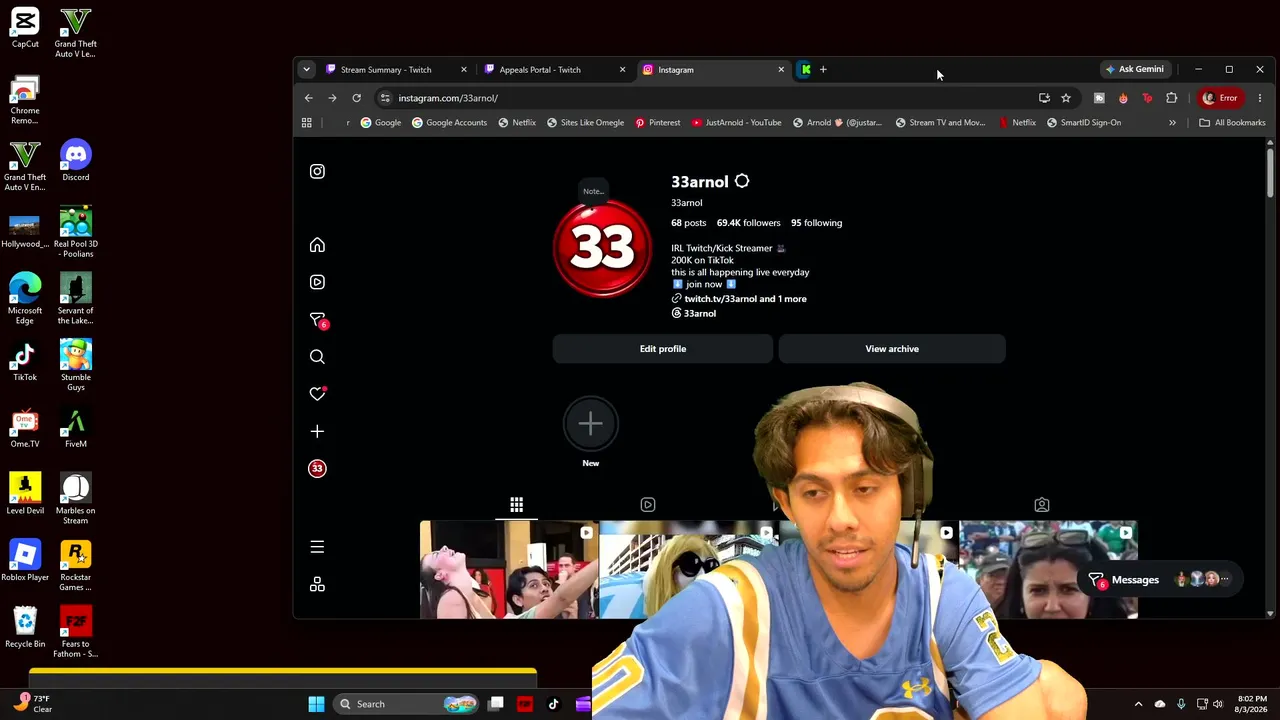Screen dimensions: 1280x720
Task: Click Edit profile button
Action: 663,349
